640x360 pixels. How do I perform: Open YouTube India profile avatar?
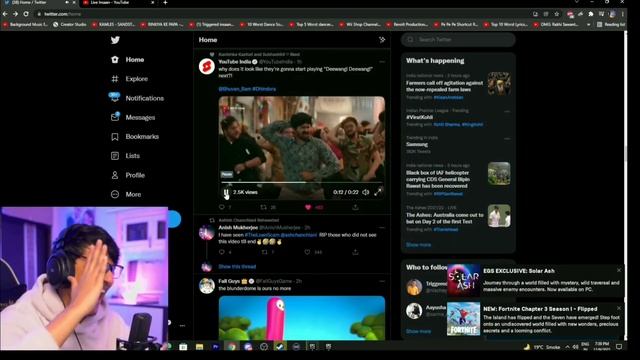coord(207,66)
